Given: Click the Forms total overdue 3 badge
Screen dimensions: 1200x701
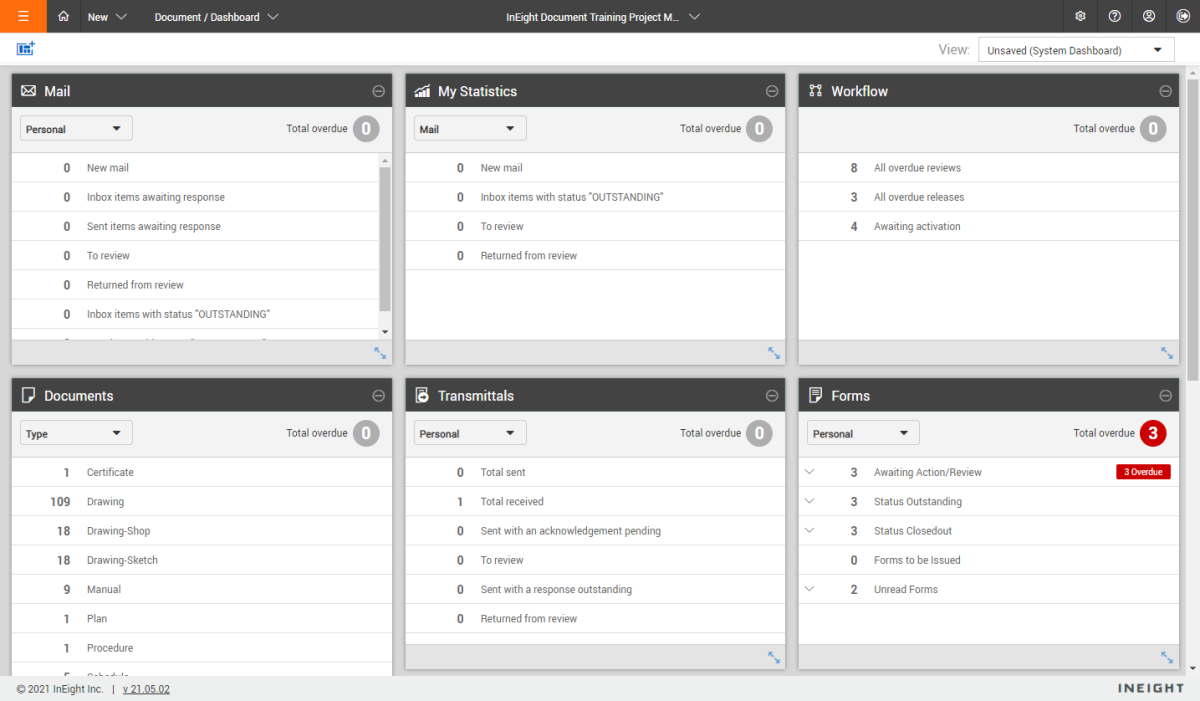Looking at the screenshot, I should pyautogui.click(x=1152, y=433).
